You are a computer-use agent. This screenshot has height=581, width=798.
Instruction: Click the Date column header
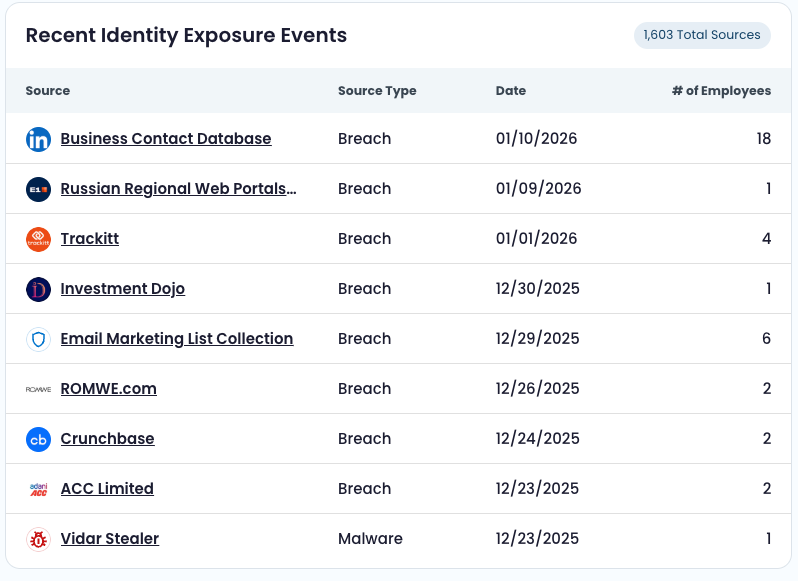pos(511,91)
